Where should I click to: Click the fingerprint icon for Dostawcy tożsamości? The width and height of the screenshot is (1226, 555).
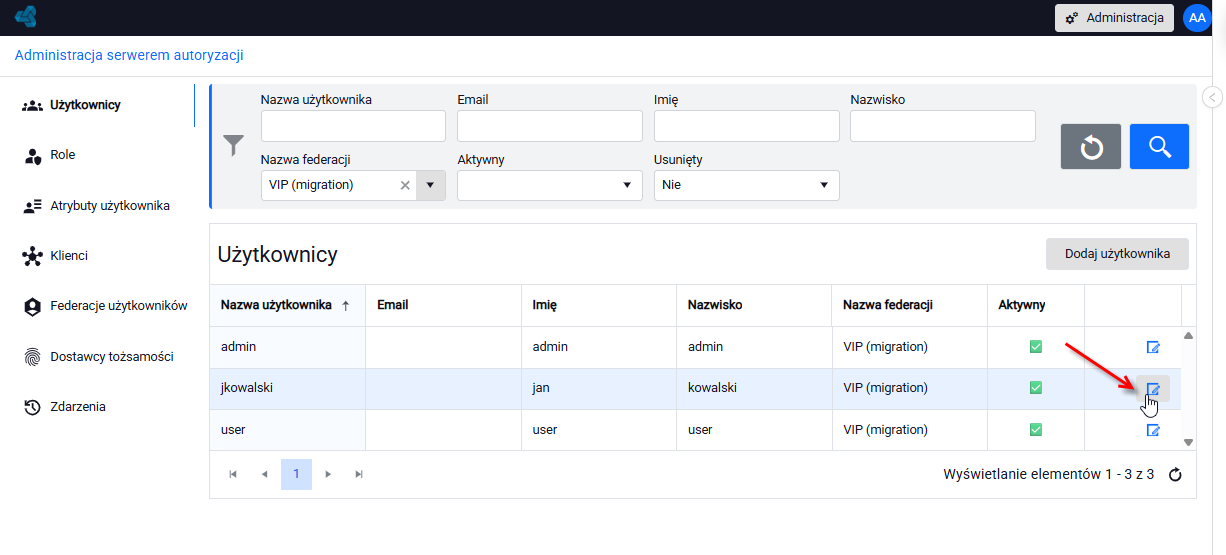(x=31, y=357)
